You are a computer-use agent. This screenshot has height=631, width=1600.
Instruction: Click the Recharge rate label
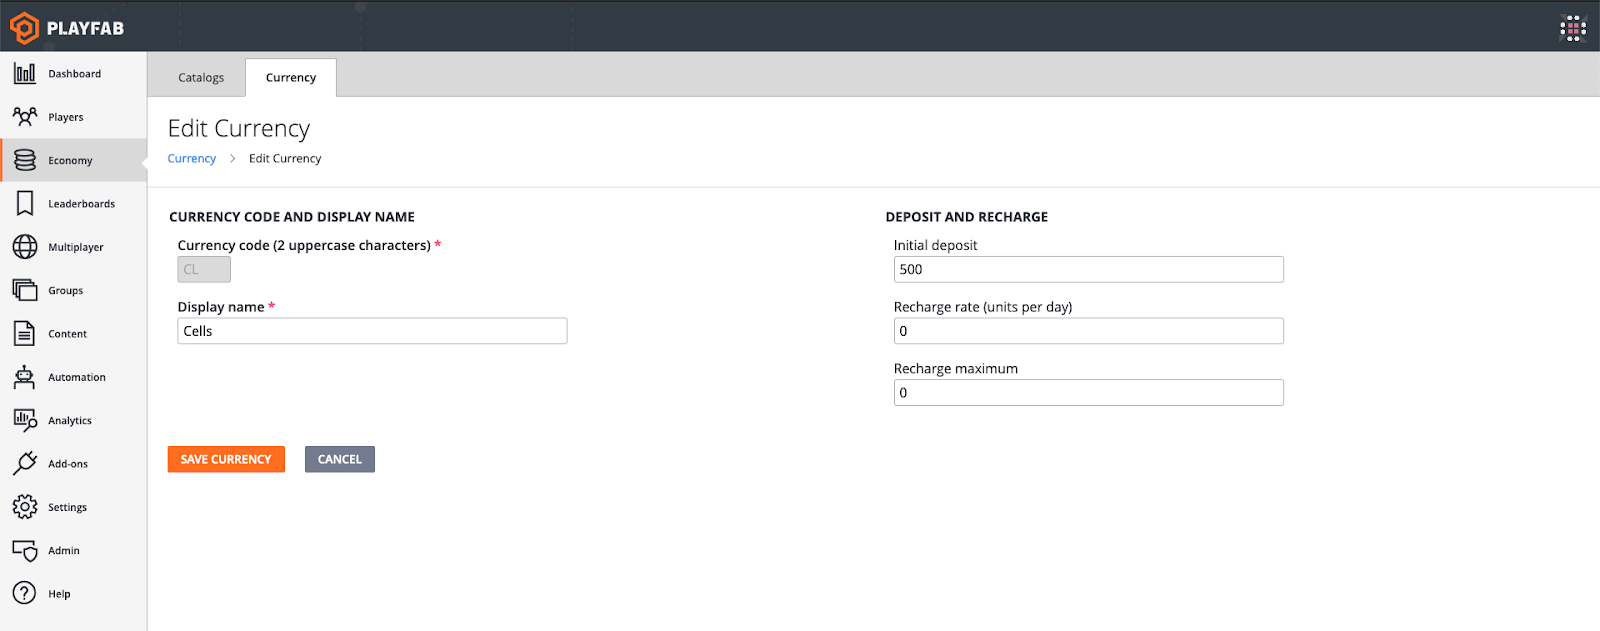pyautogui.click(x=983, y=307)
